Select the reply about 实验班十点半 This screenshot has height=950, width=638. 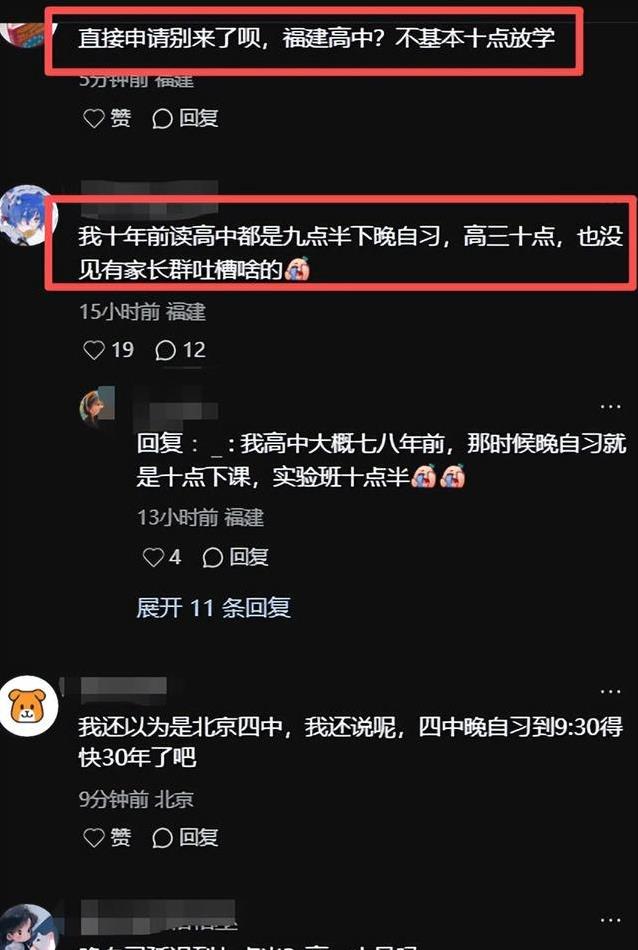382,461
